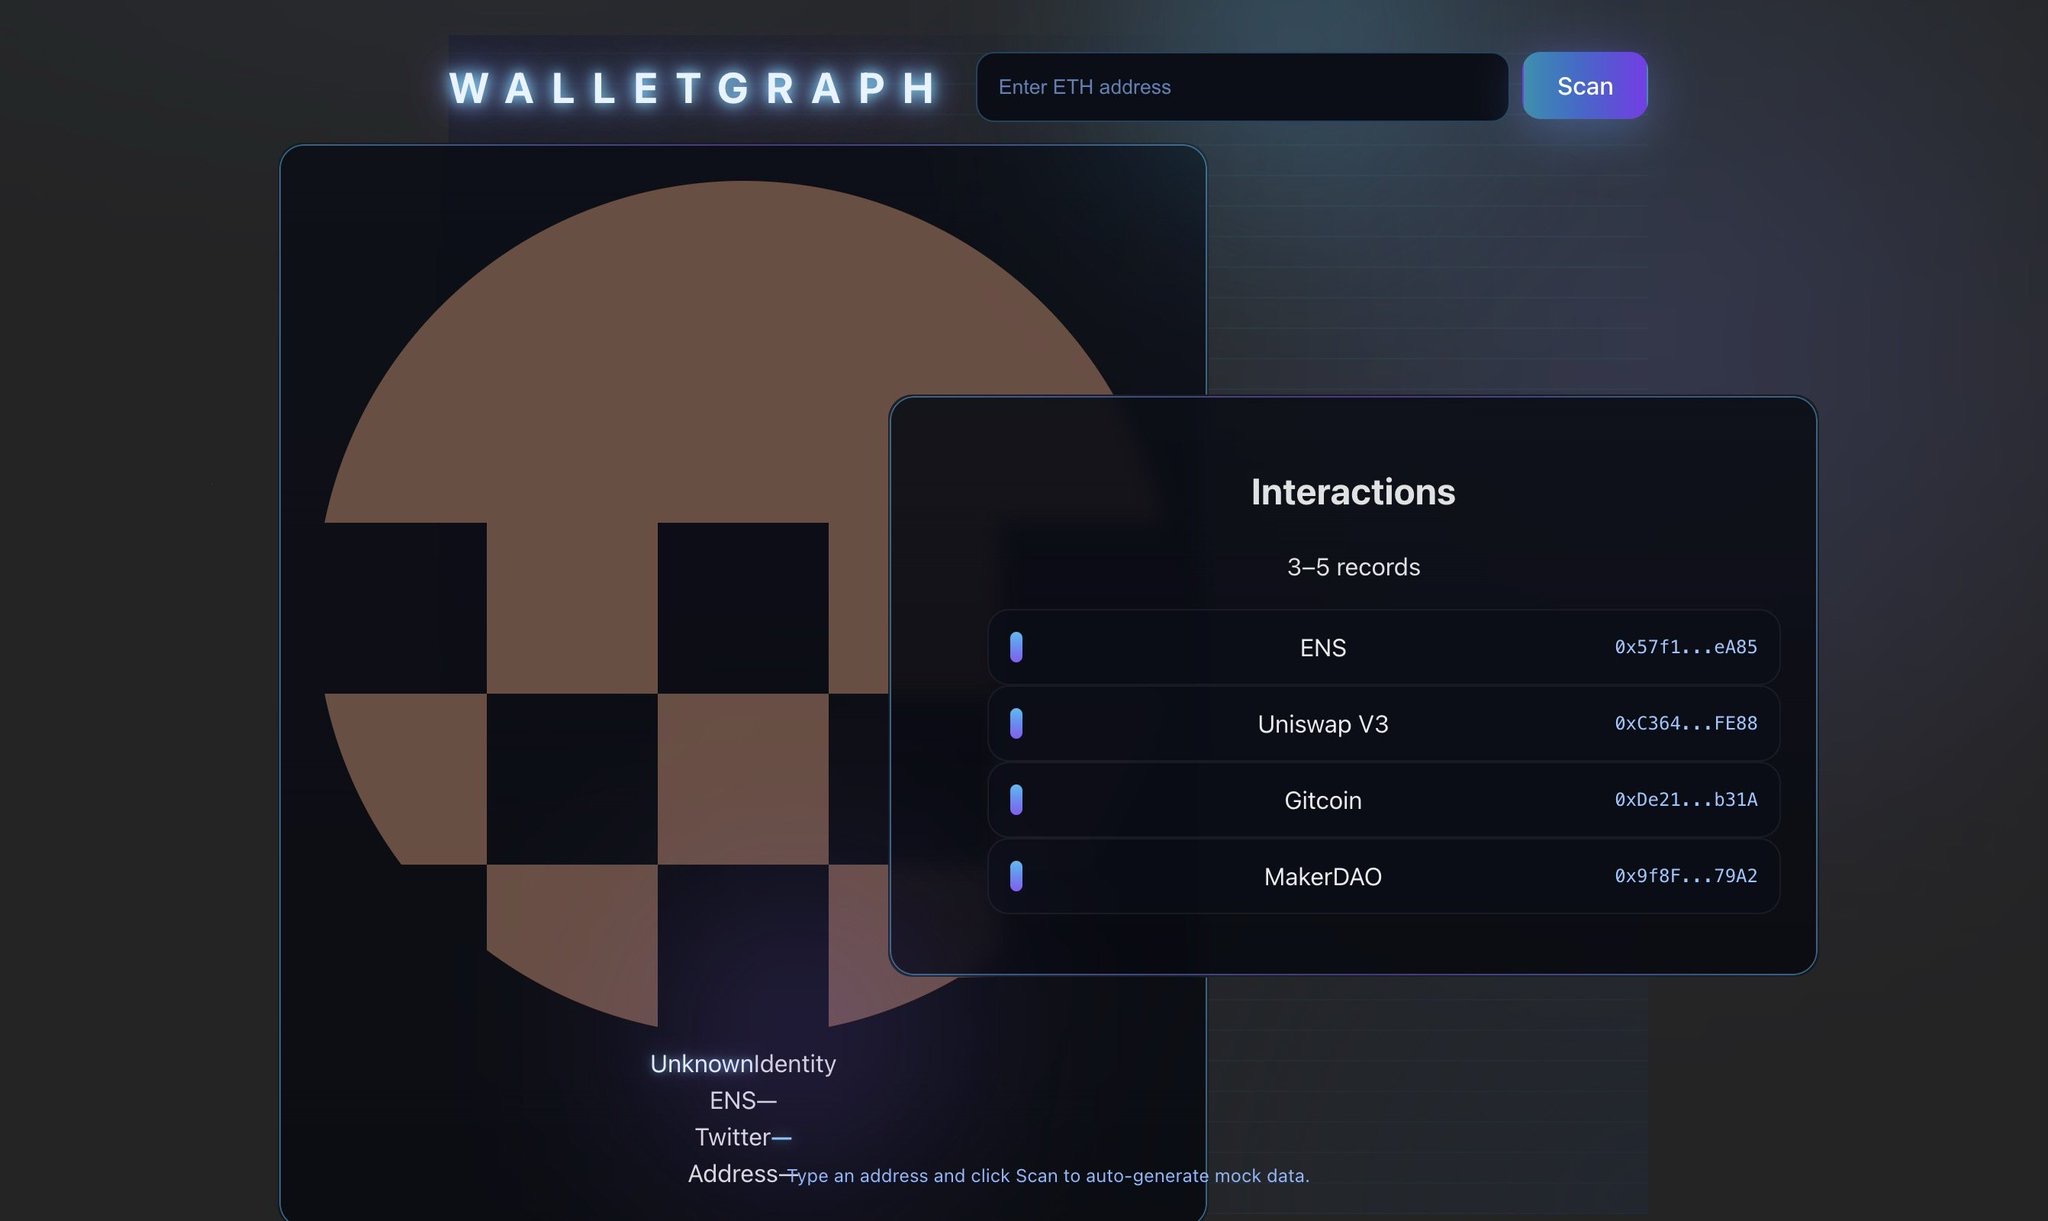Click the Scan button
The height and width of the screenshot is (1221, 2048).
[1584, 86]
